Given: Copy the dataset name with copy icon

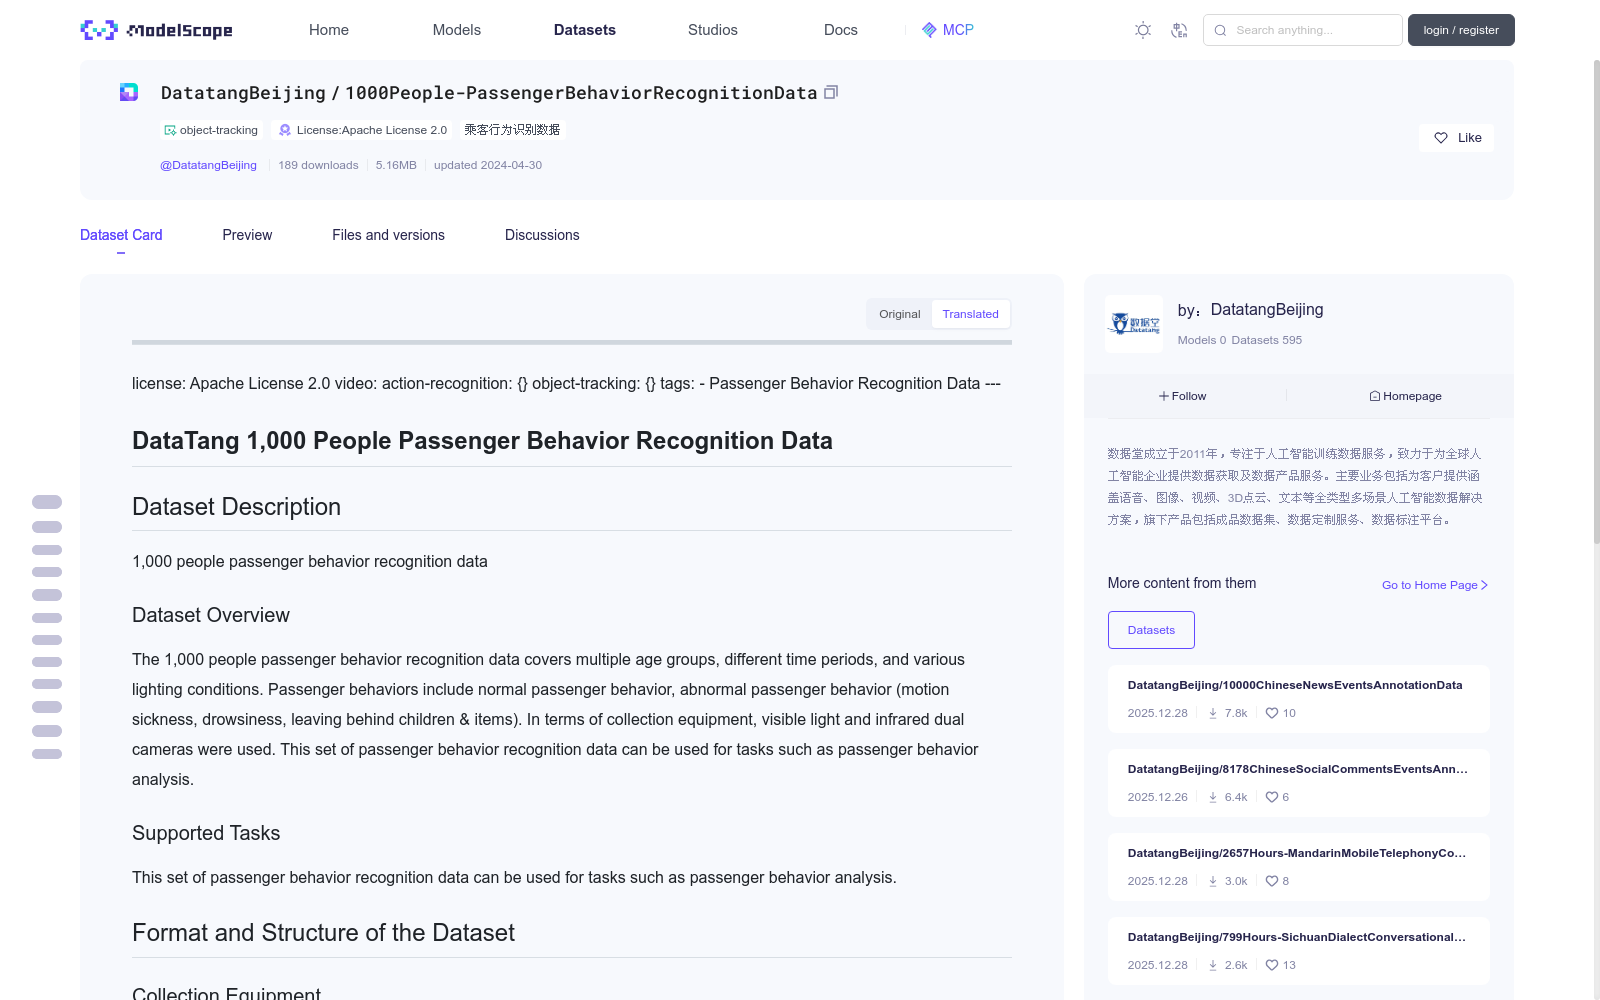Looking at the screenshot, I should tap(830, 92).
